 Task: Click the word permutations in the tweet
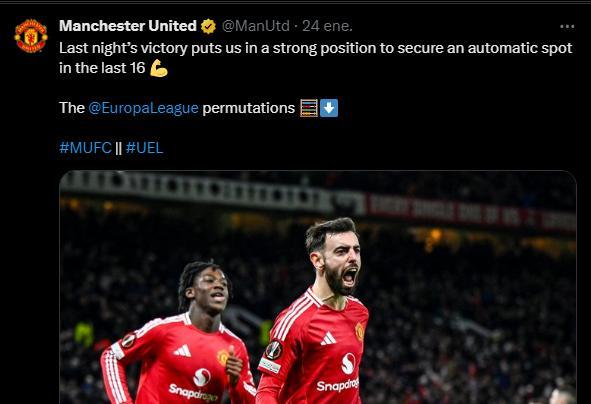point(249,108)
